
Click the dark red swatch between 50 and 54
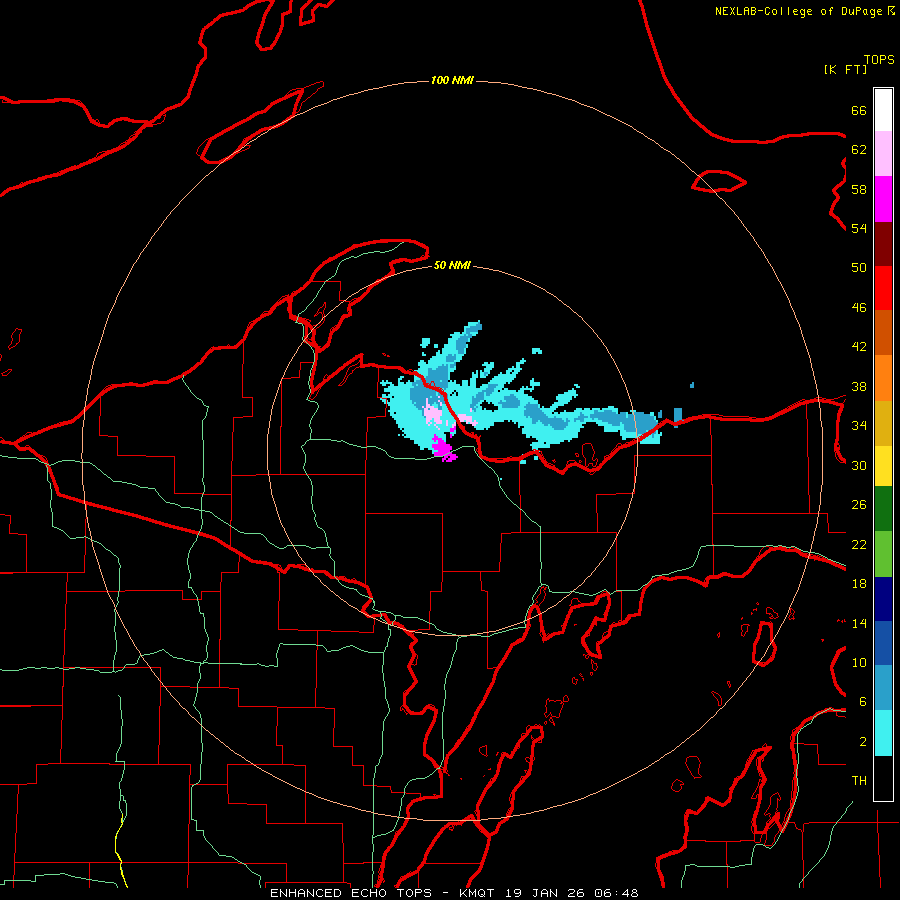(883, 244)
